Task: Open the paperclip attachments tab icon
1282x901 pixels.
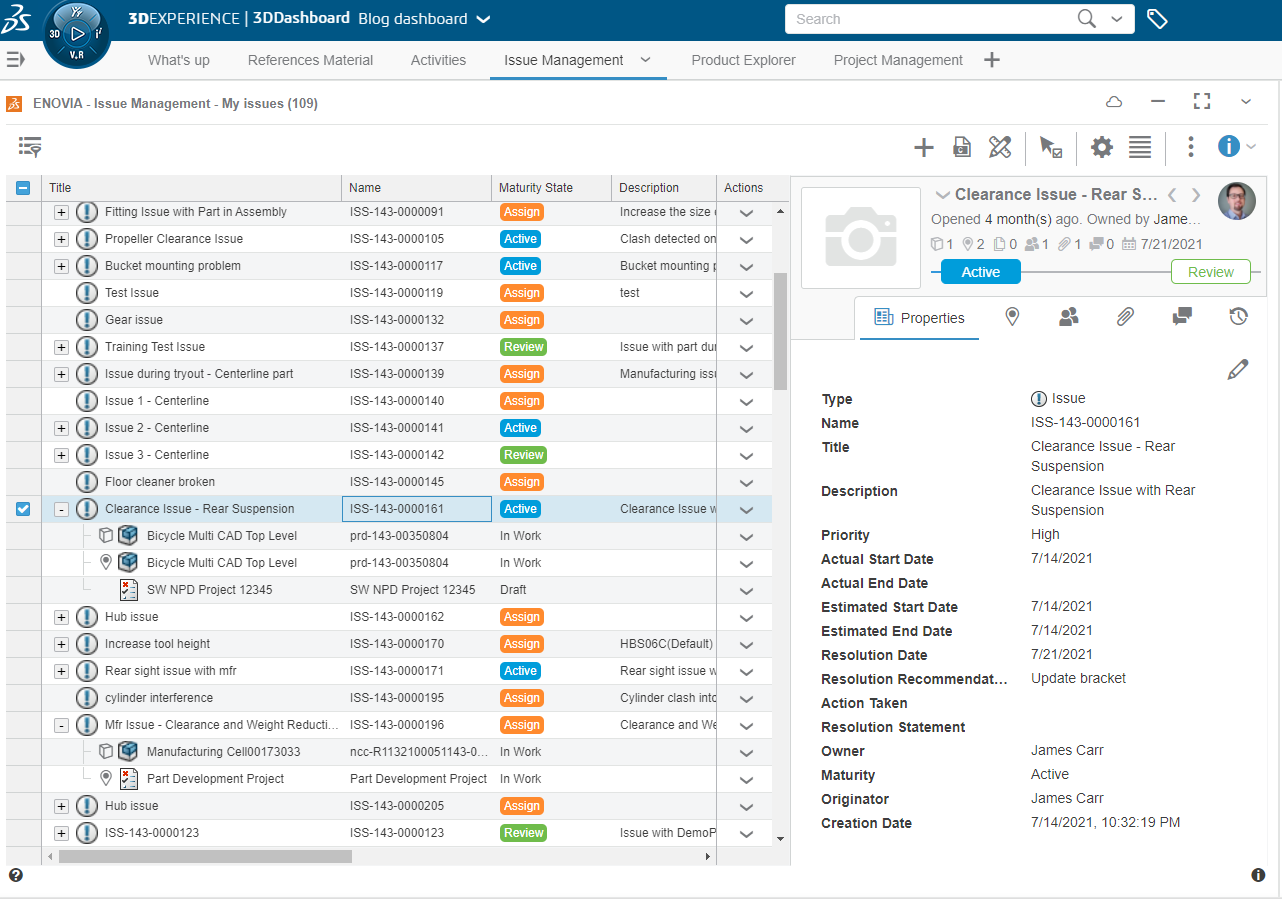Action: pyautogui.click(x=1125, y=317)
